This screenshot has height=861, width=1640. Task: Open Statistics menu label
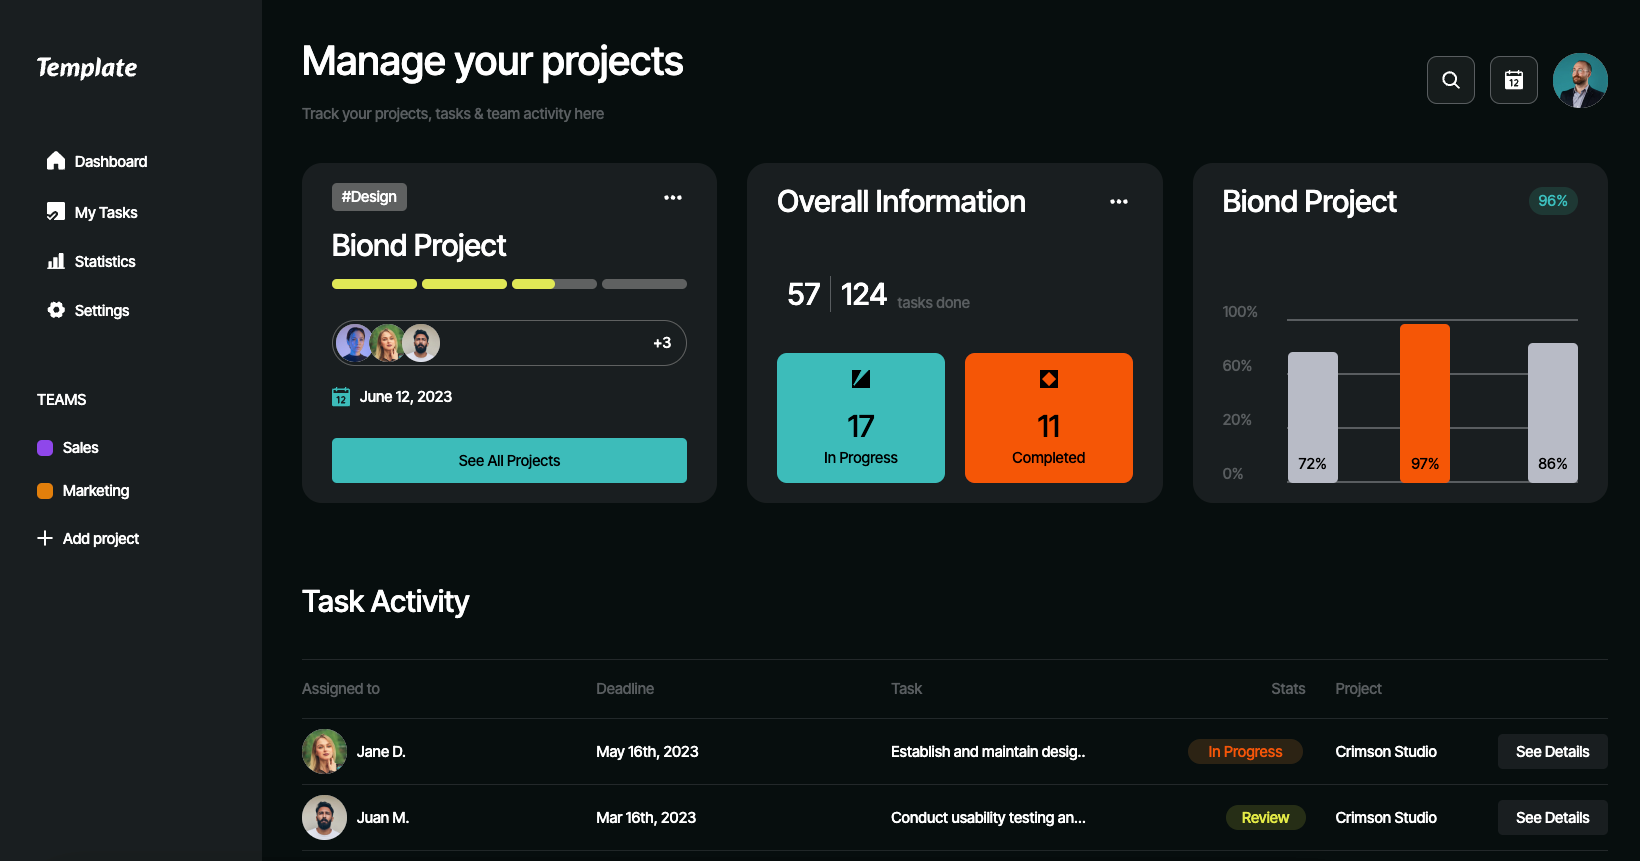coord(105,261)
